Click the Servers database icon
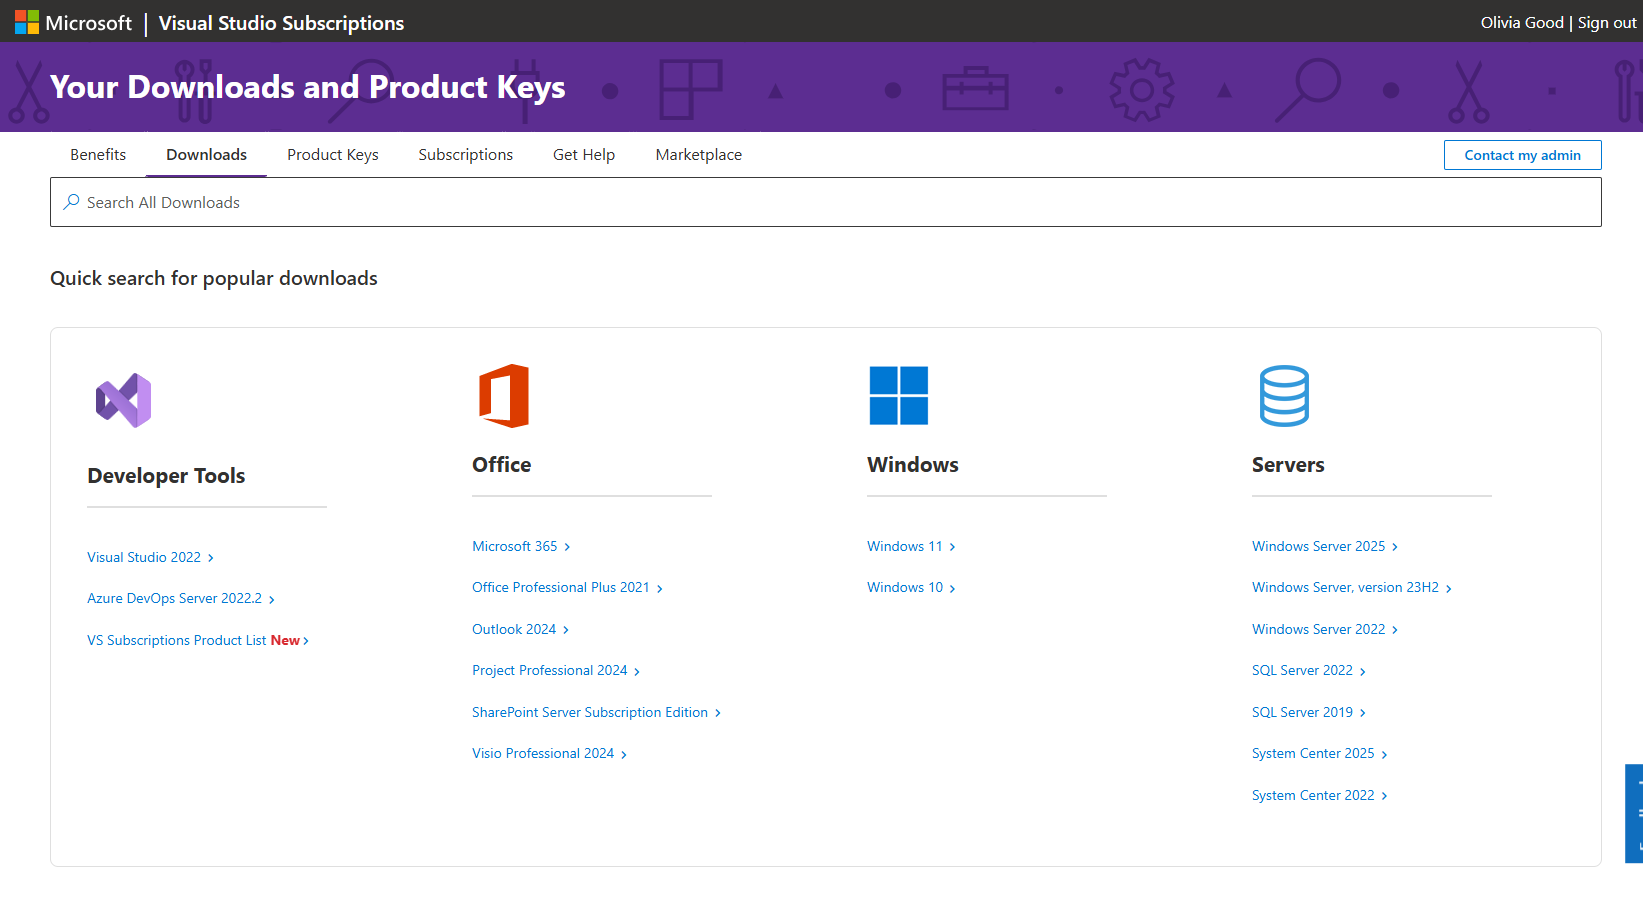This screenshot has height=900, width=1643. (1284, 396)
